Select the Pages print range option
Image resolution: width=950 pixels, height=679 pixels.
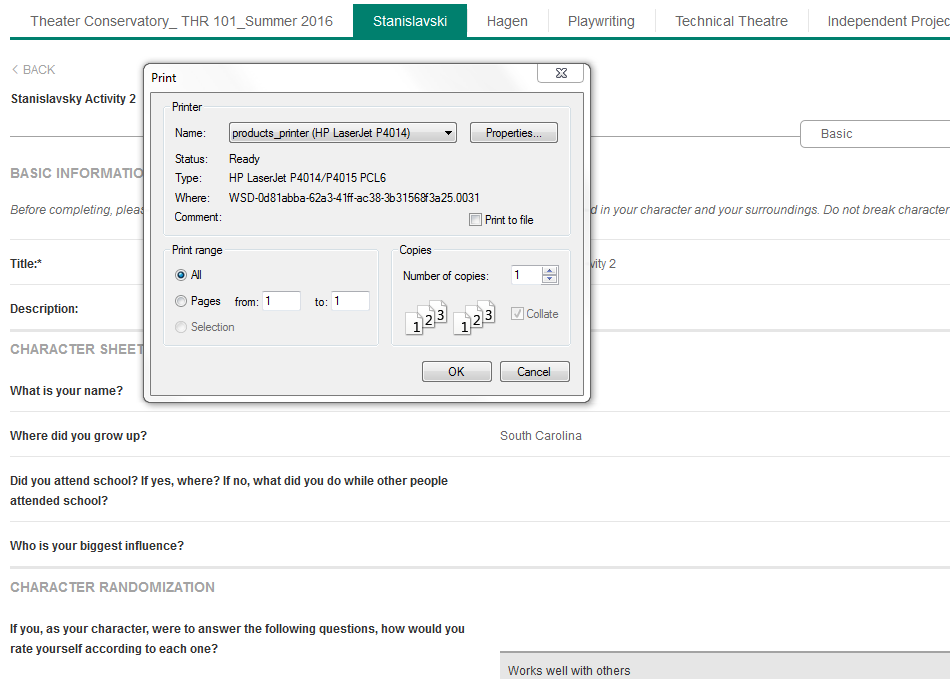pyautogui.click(x=181, y=301)
